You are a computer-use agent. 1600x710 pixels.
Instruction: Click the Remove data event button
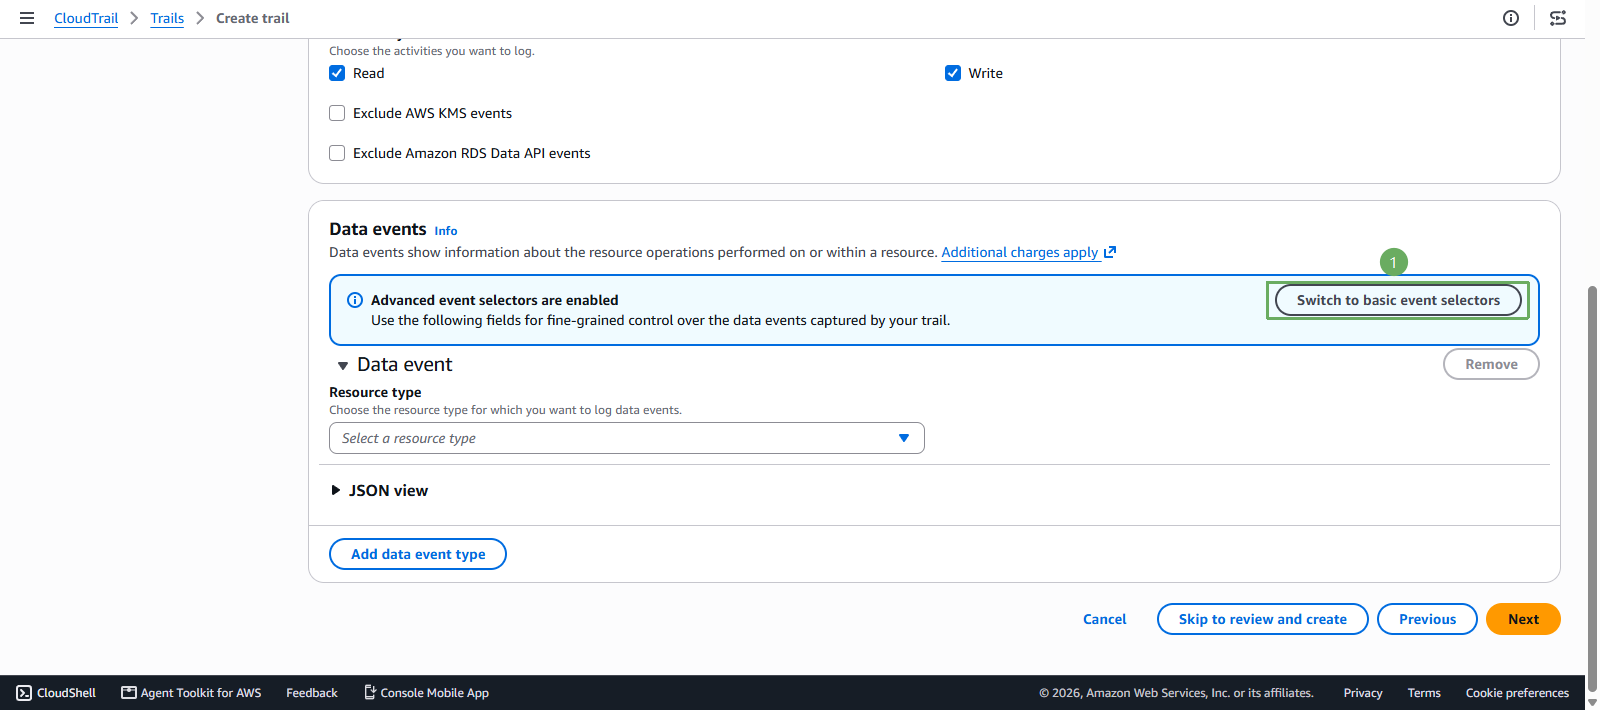1491,364
